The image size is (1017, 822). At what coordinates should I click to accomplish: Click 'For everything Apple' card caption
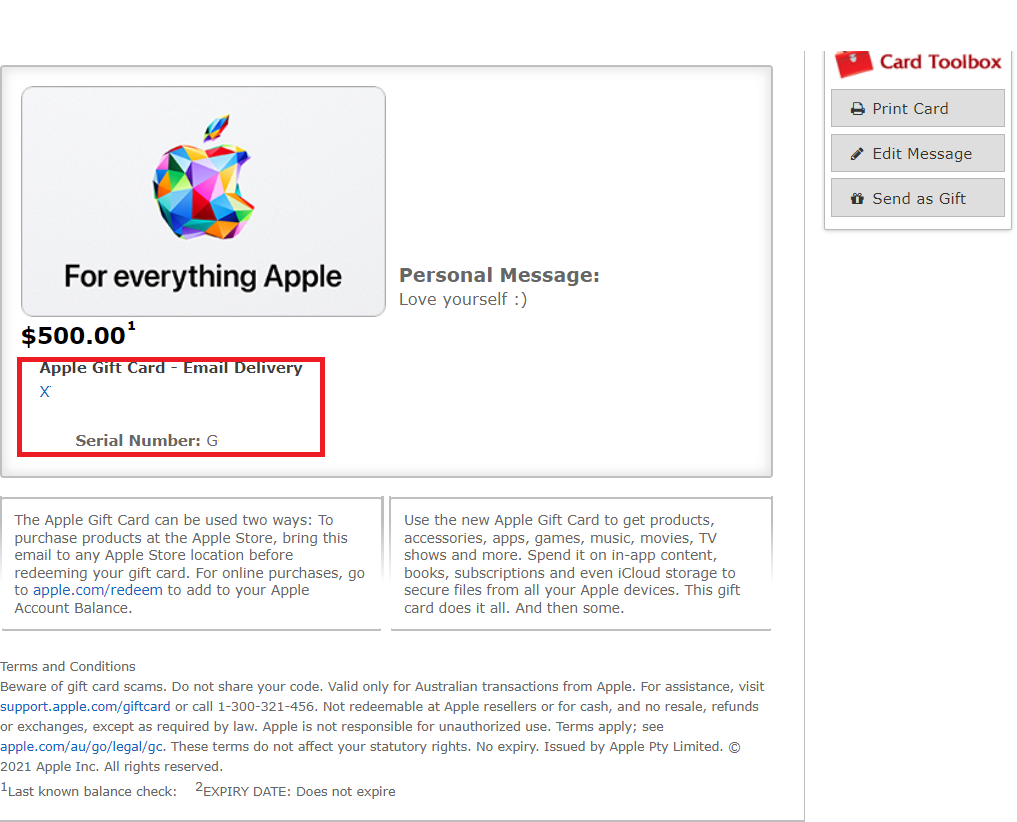point(203,277)
